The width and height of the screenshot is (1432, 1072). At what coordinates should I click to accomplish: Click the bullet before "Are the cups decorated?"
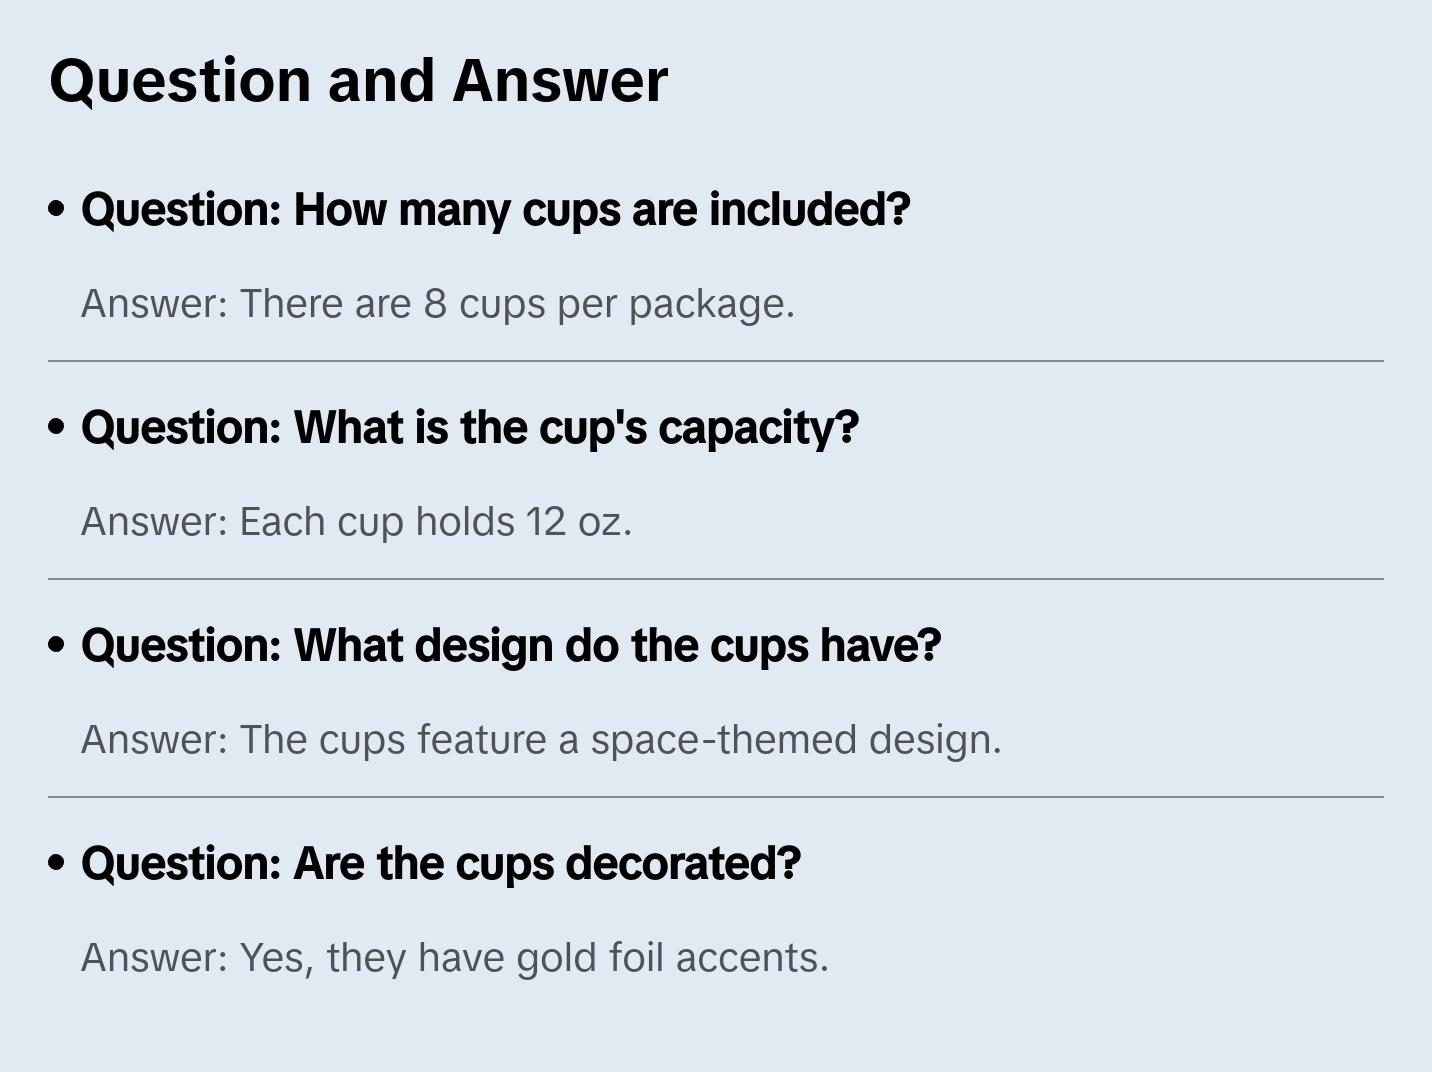pyautogui.click(x=57, y=863)
